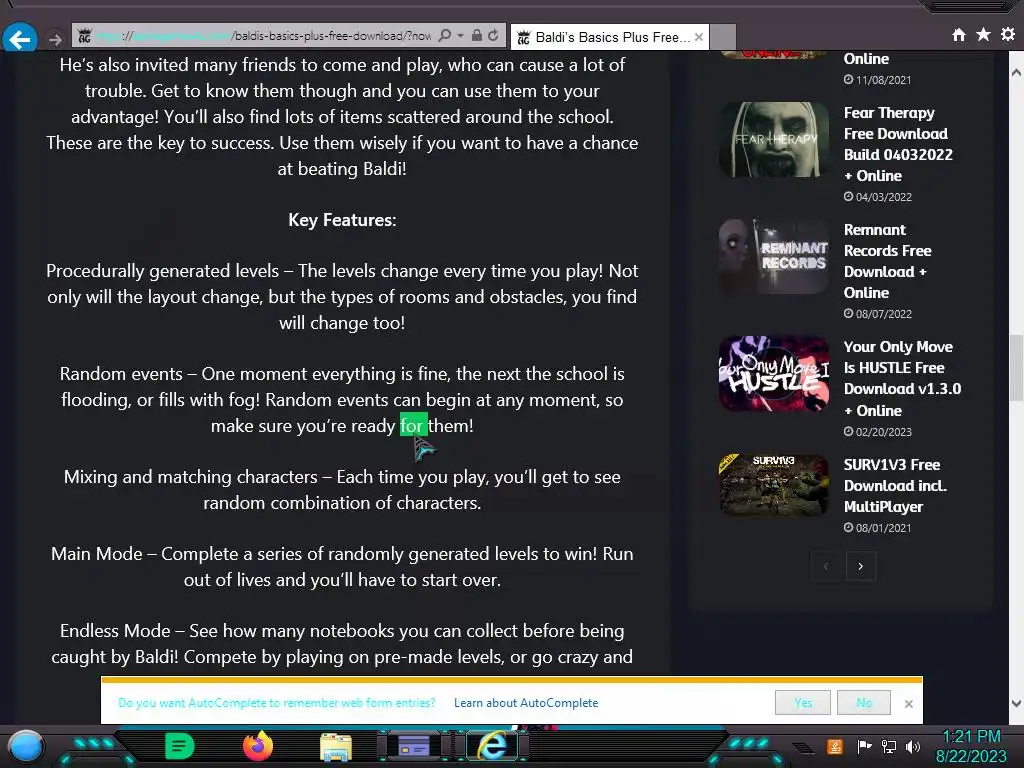Open the Action Center flag icon
1024x768 pixels.
pos(864,746)
